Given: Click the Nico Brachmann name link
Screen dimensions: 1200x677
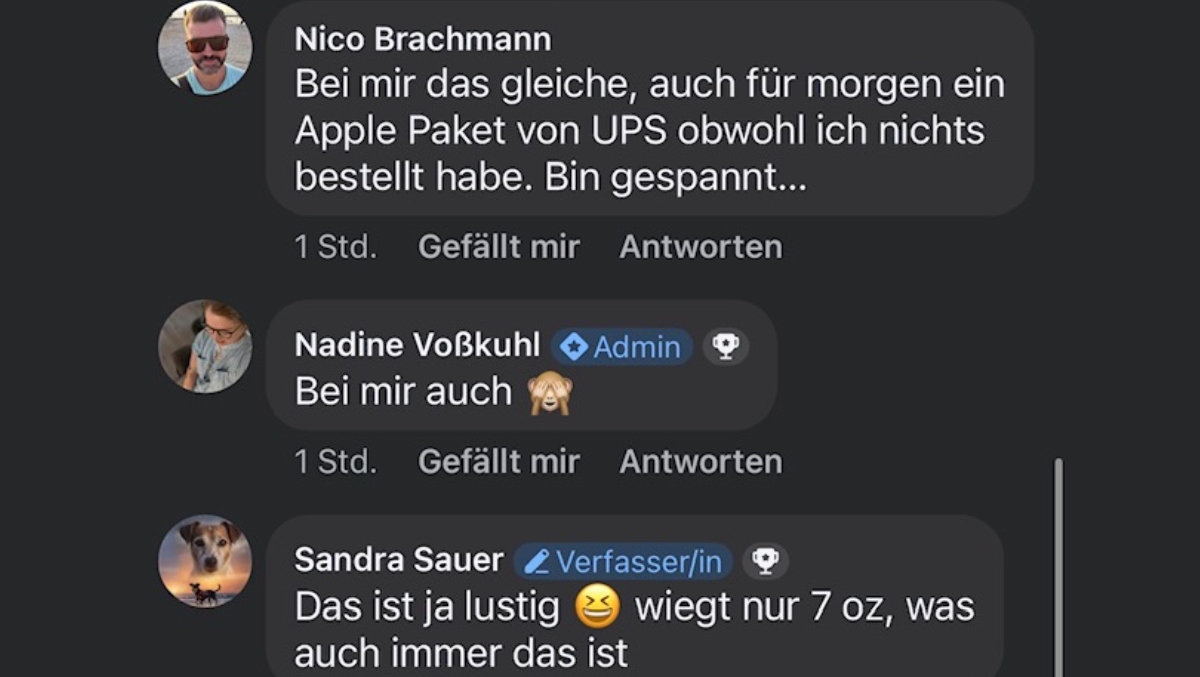Looking at the screenshot, I should [x=422, y=39].
